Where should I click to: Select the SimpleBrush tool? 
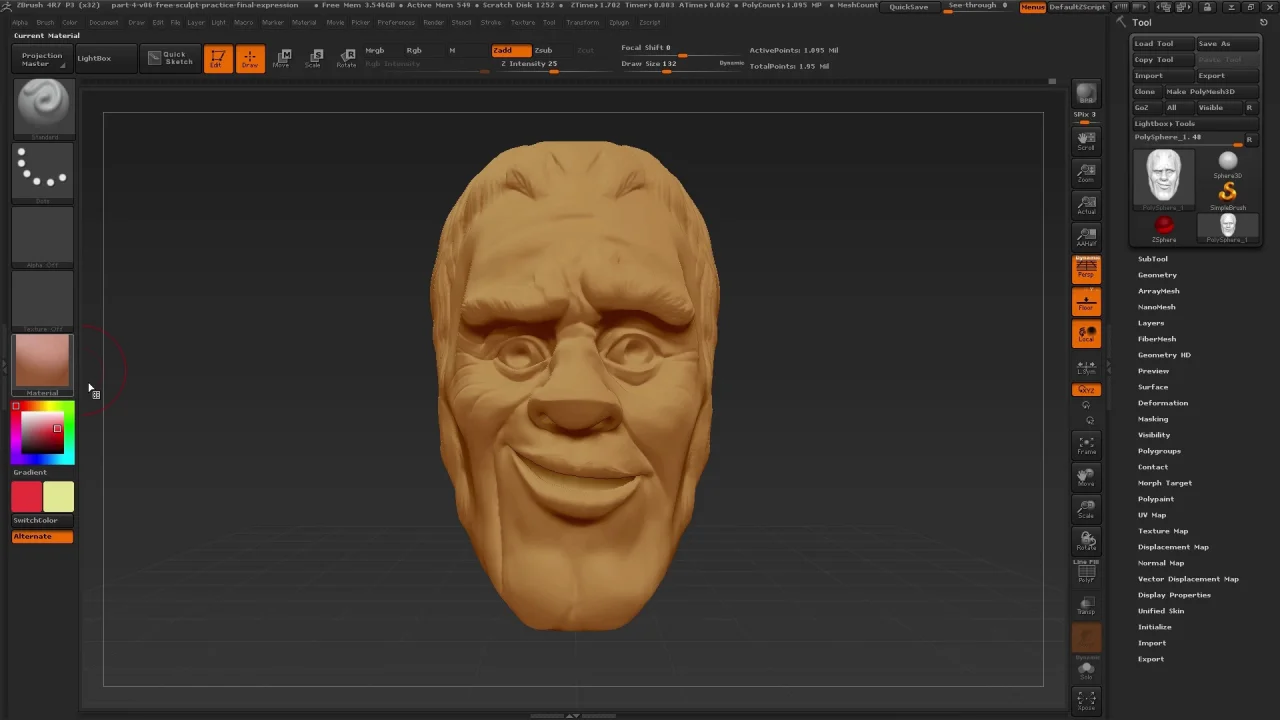[1227, 195]
